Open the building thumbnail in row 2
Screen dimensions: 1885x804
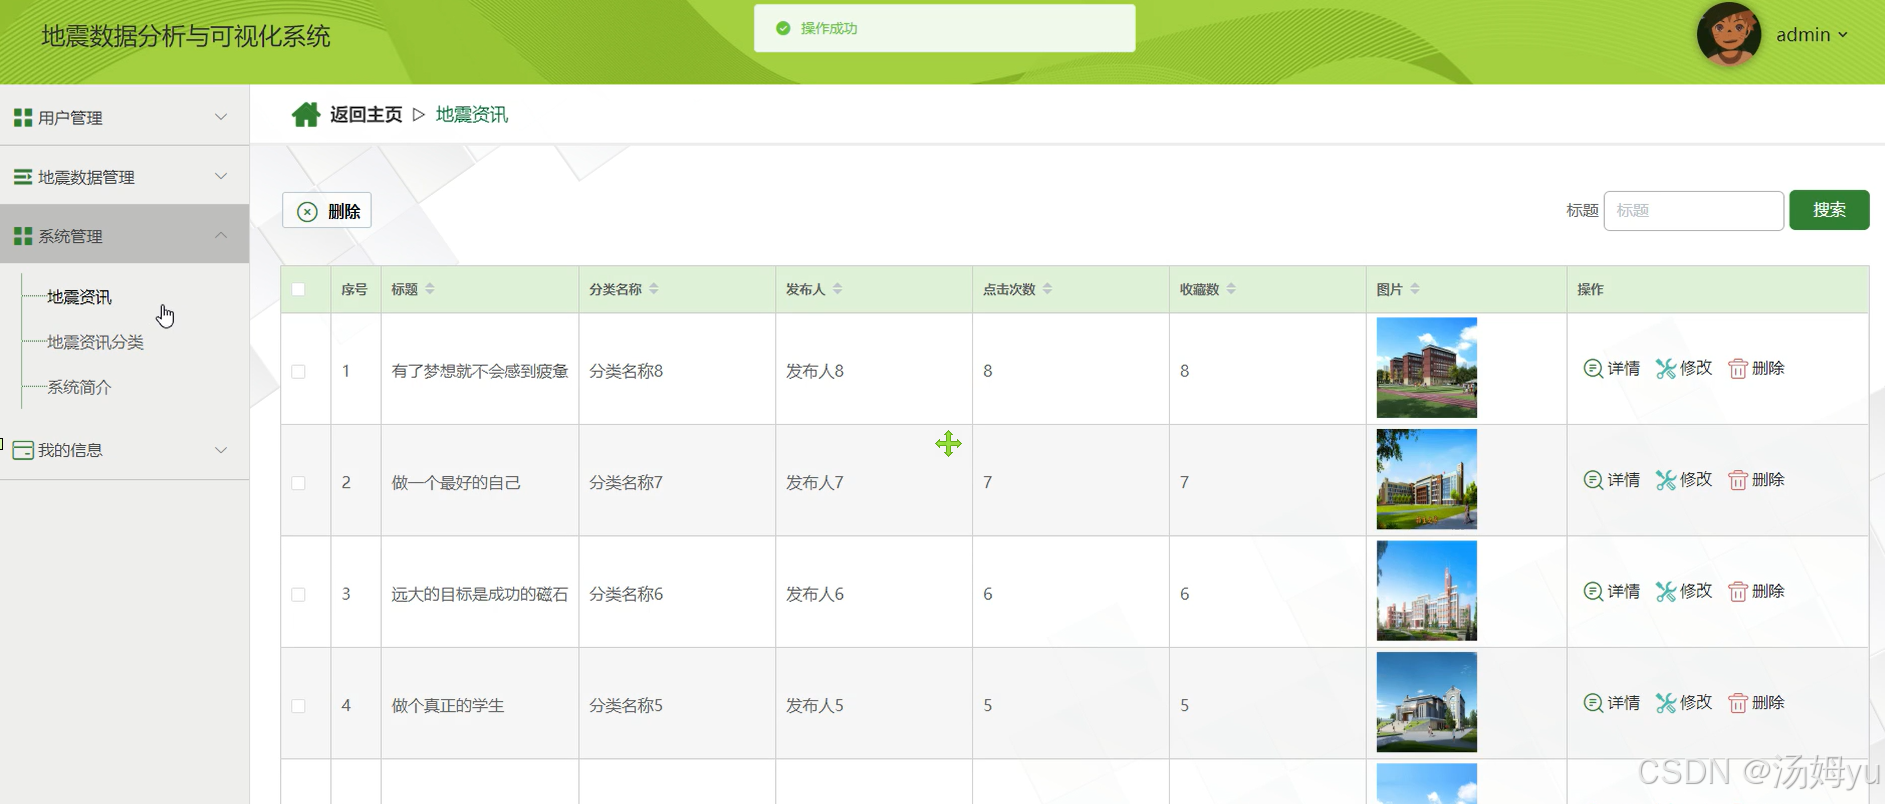pos(1426,479)
